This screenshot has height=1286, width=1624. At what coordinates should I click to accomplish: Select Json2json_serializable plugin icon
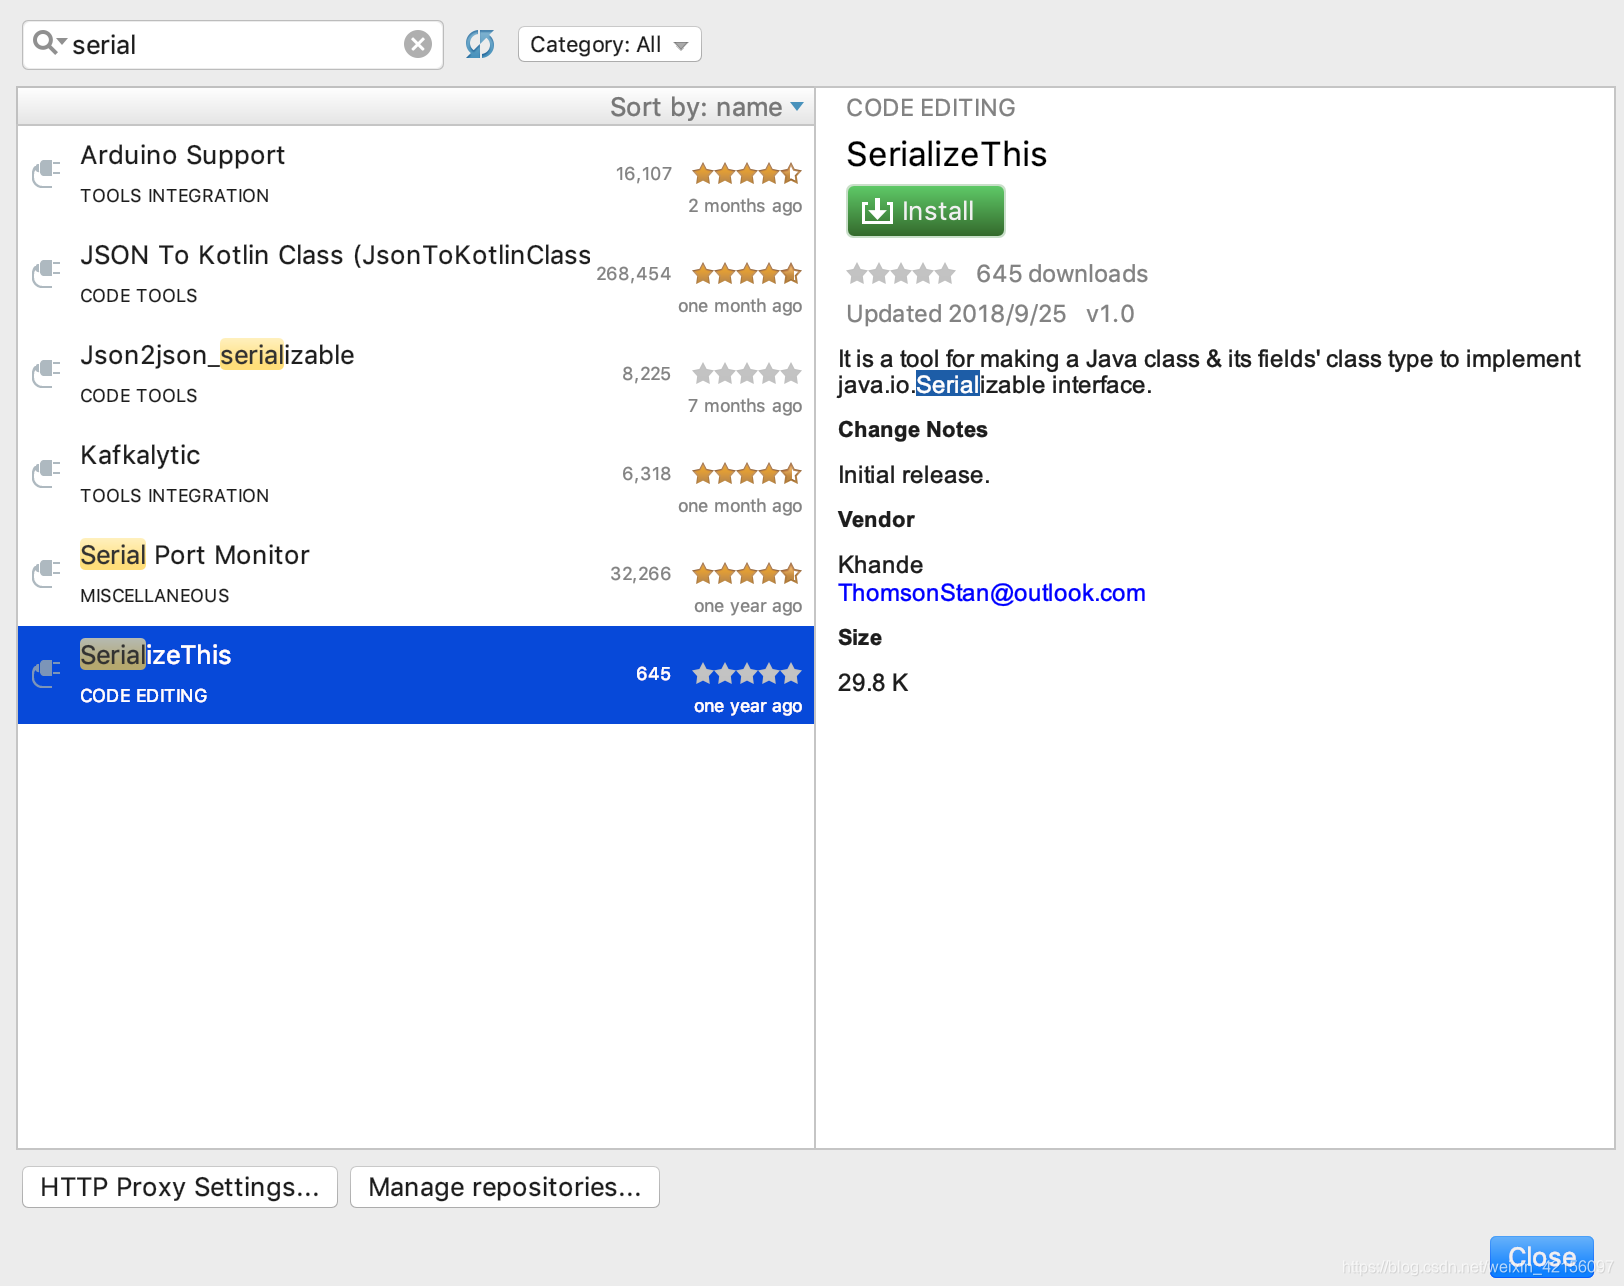point(46,374)
